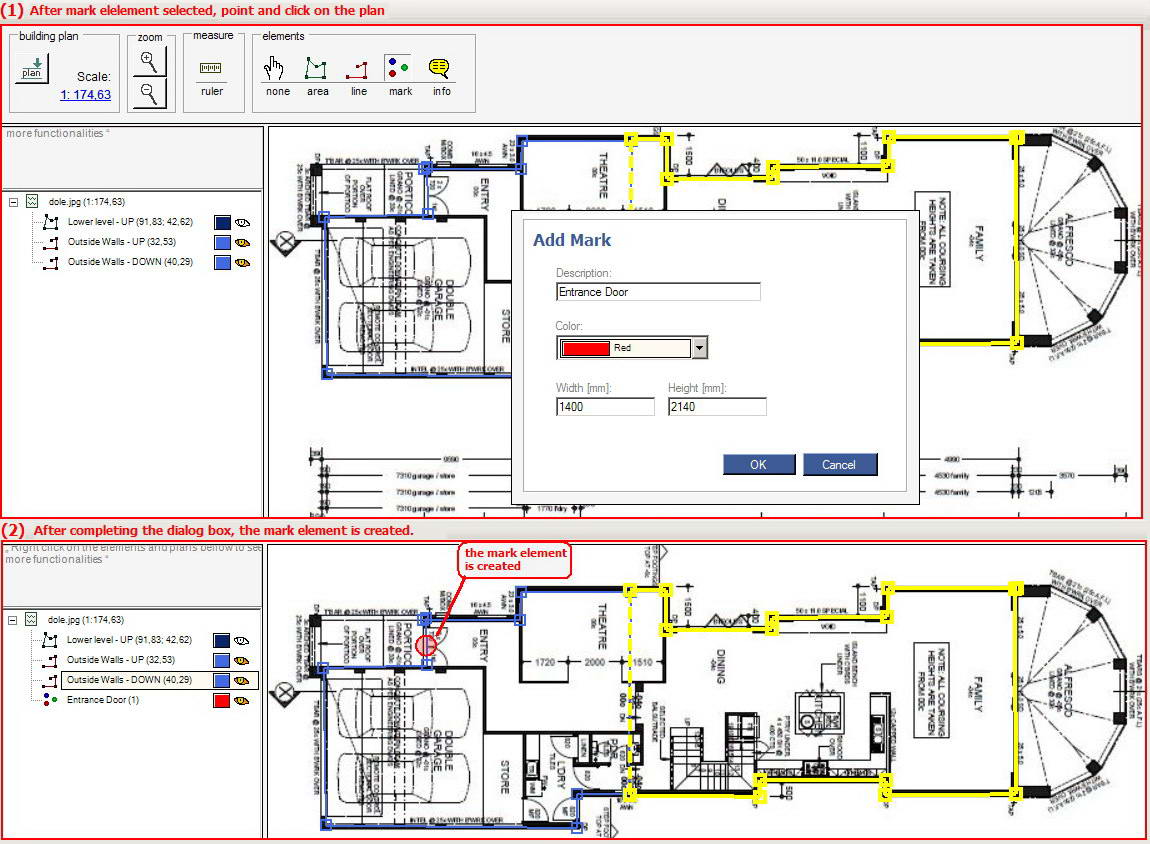Click the dole.jpg plan icon in step 1 tree
Viewport: 1150px width, 844px height.
coord(32,201)
